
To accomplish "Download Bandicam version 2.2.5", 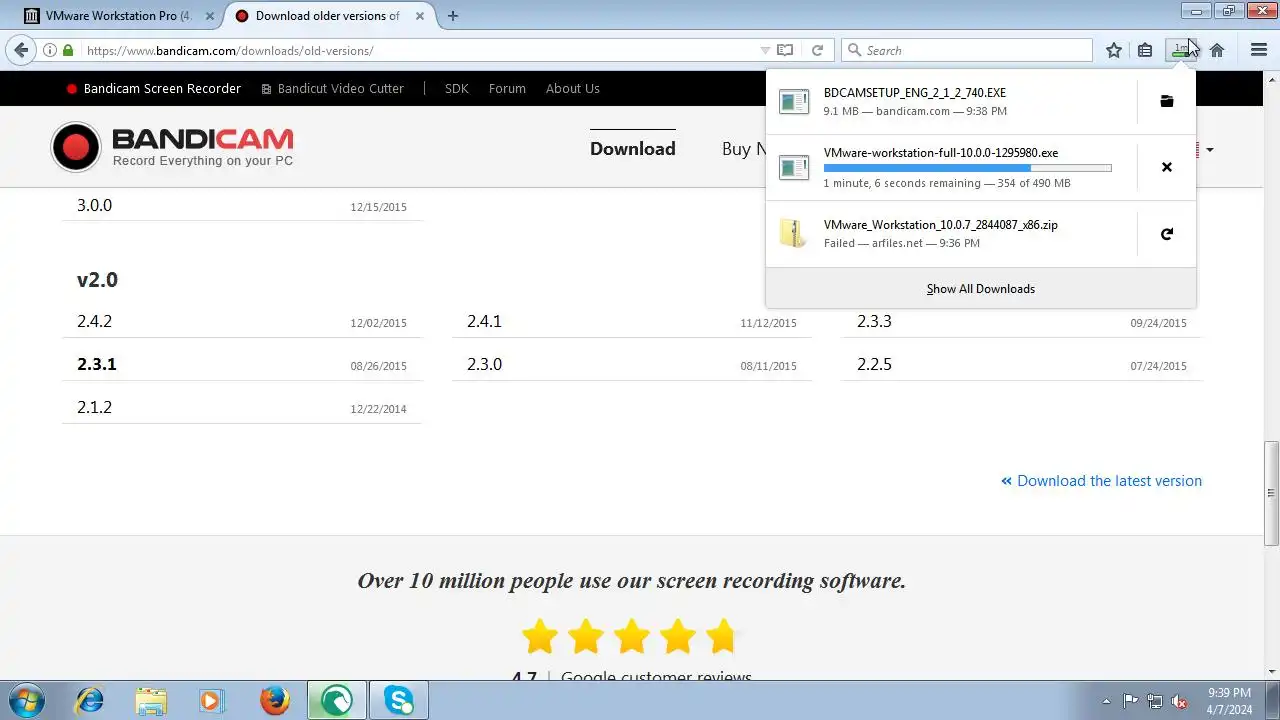I will click(x=874, y=364).
